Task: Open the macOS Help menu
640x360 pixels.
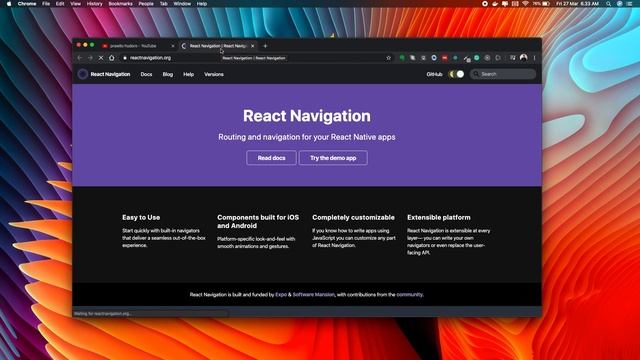Action: click(x=202, y=4)
